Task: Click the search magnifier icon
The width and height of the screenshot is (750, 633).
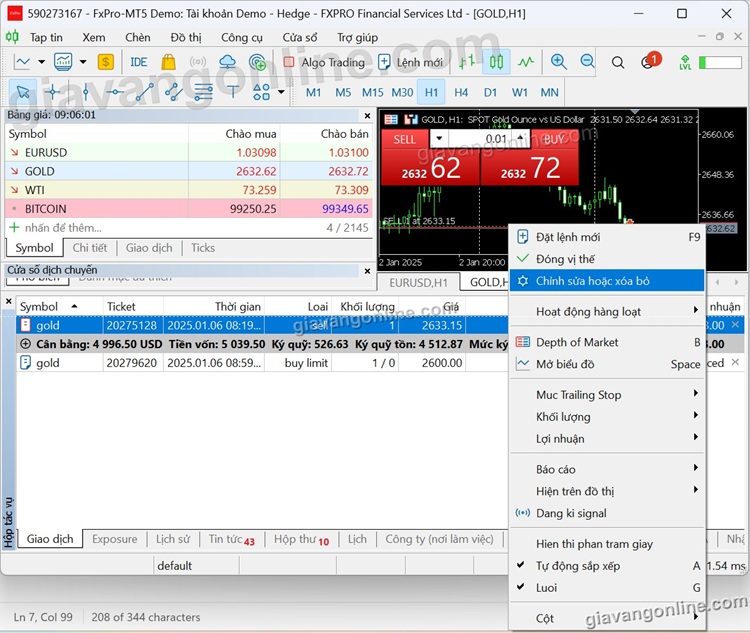Action: (x=618, y=62)
